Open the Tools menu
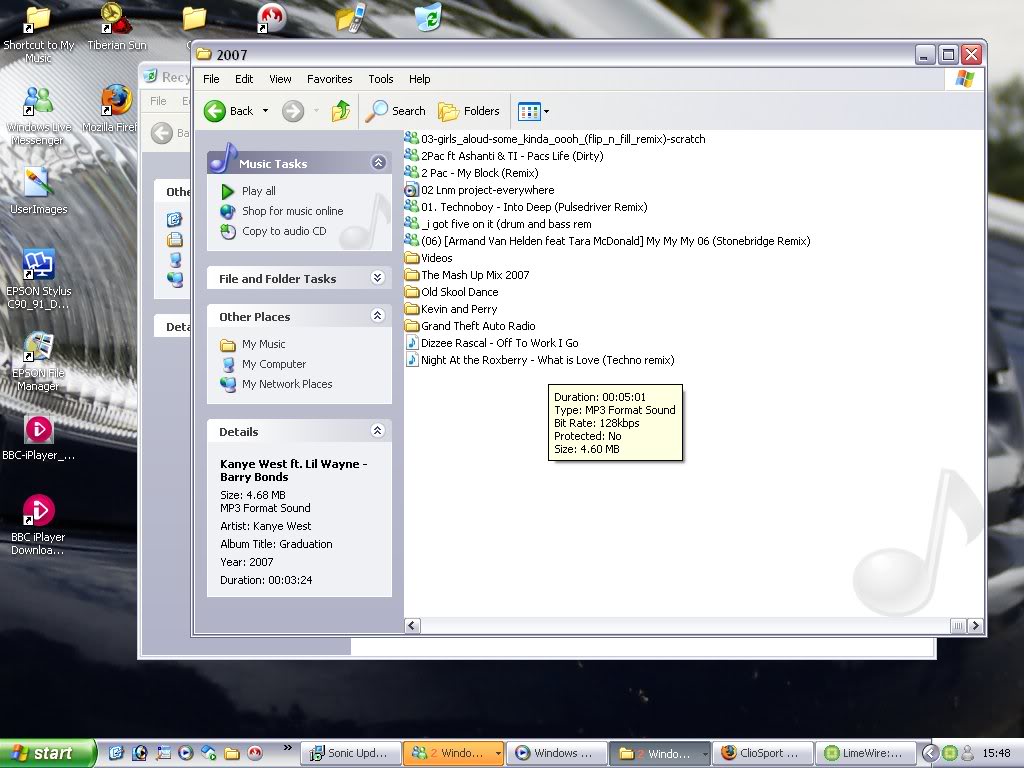Viewport: 1024px width, 768px height. pyautogui.click(x=380, y=79)
